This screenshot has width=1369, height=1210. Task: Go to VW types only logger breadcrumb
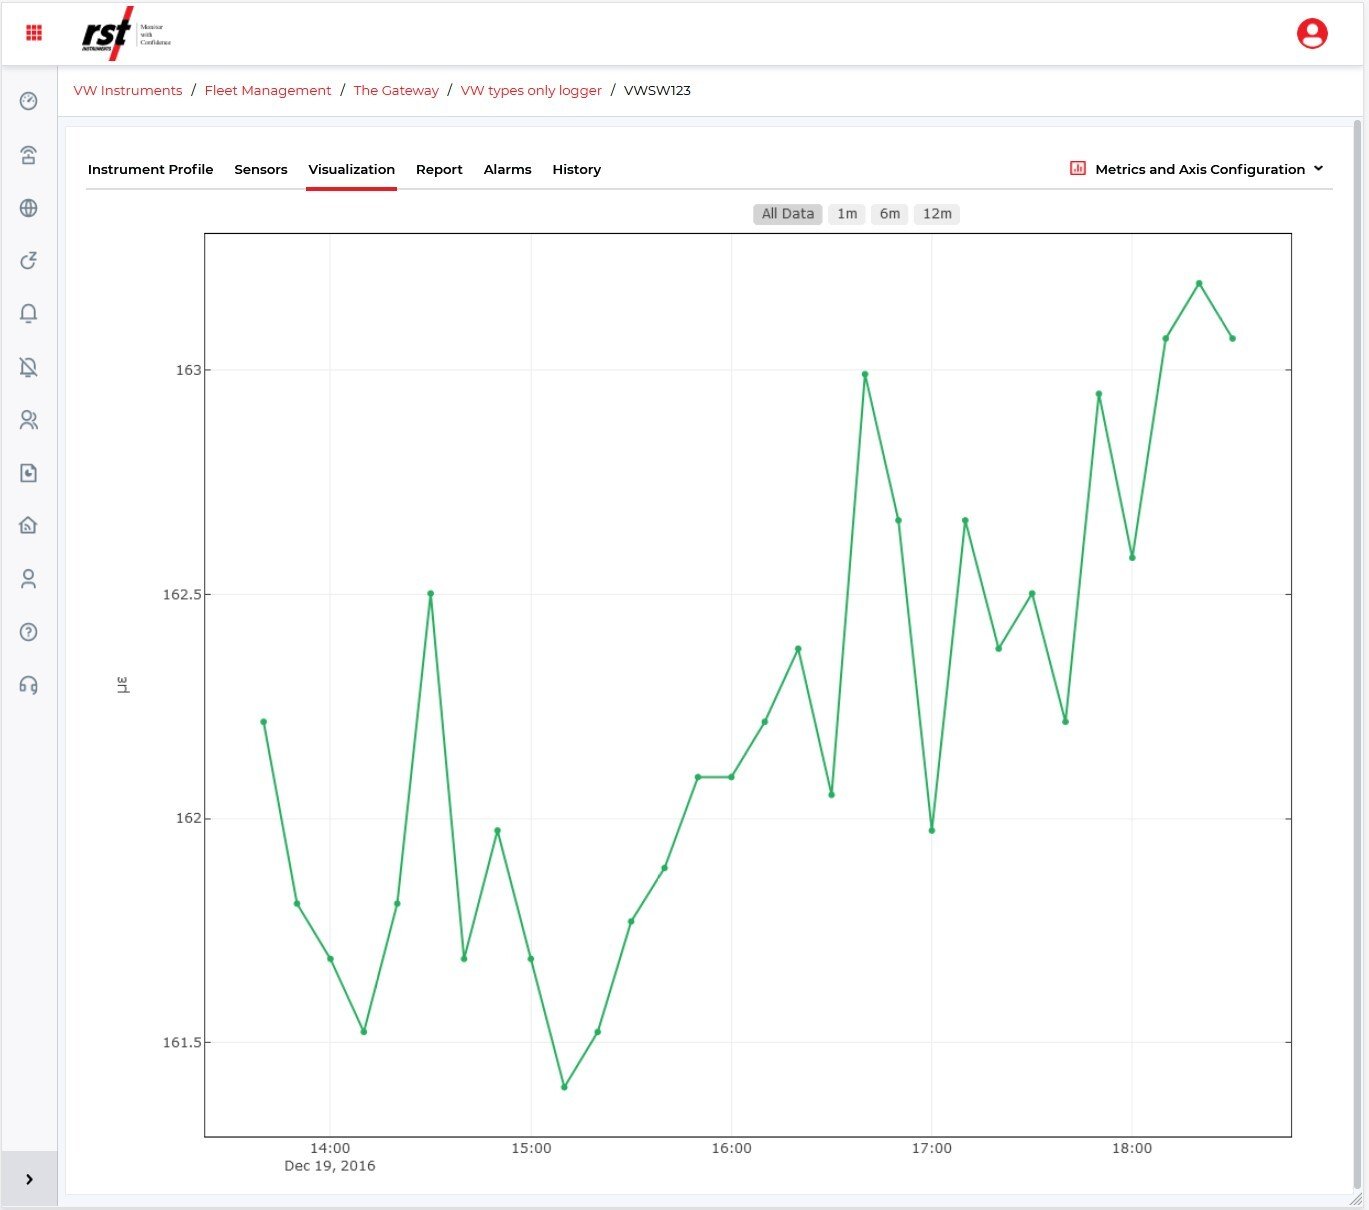click(x=531, y=90)
